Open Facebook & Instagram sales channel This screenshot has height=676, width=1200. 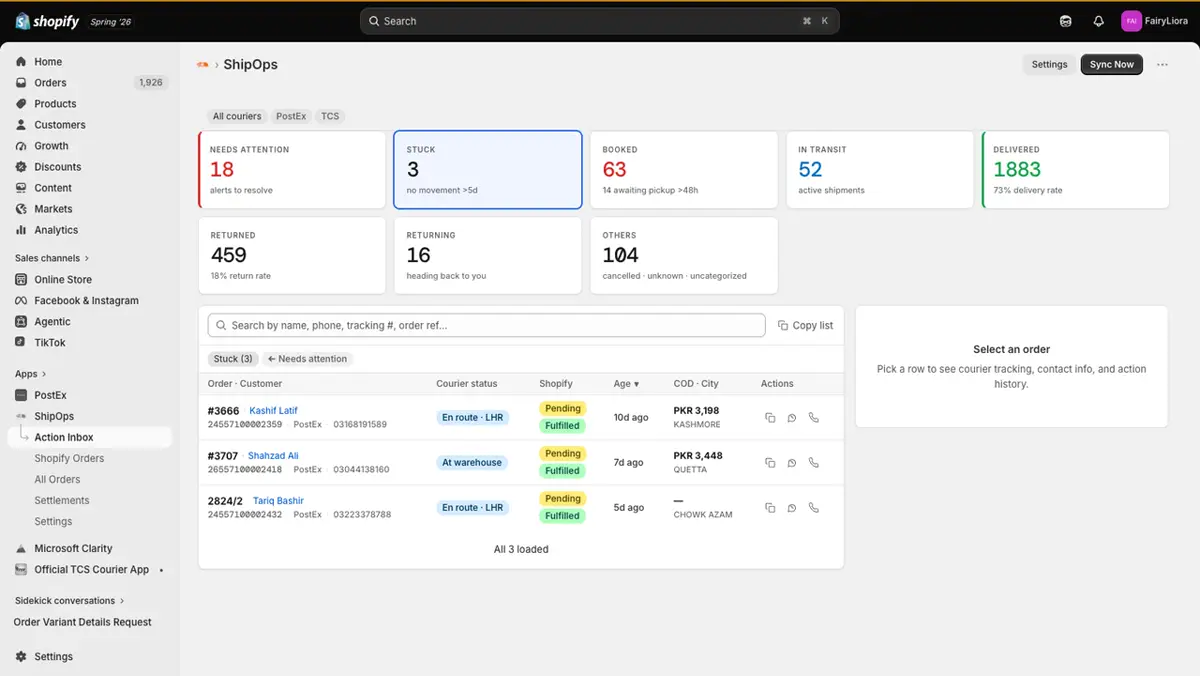pyautogui.click(x=86, y=301)
